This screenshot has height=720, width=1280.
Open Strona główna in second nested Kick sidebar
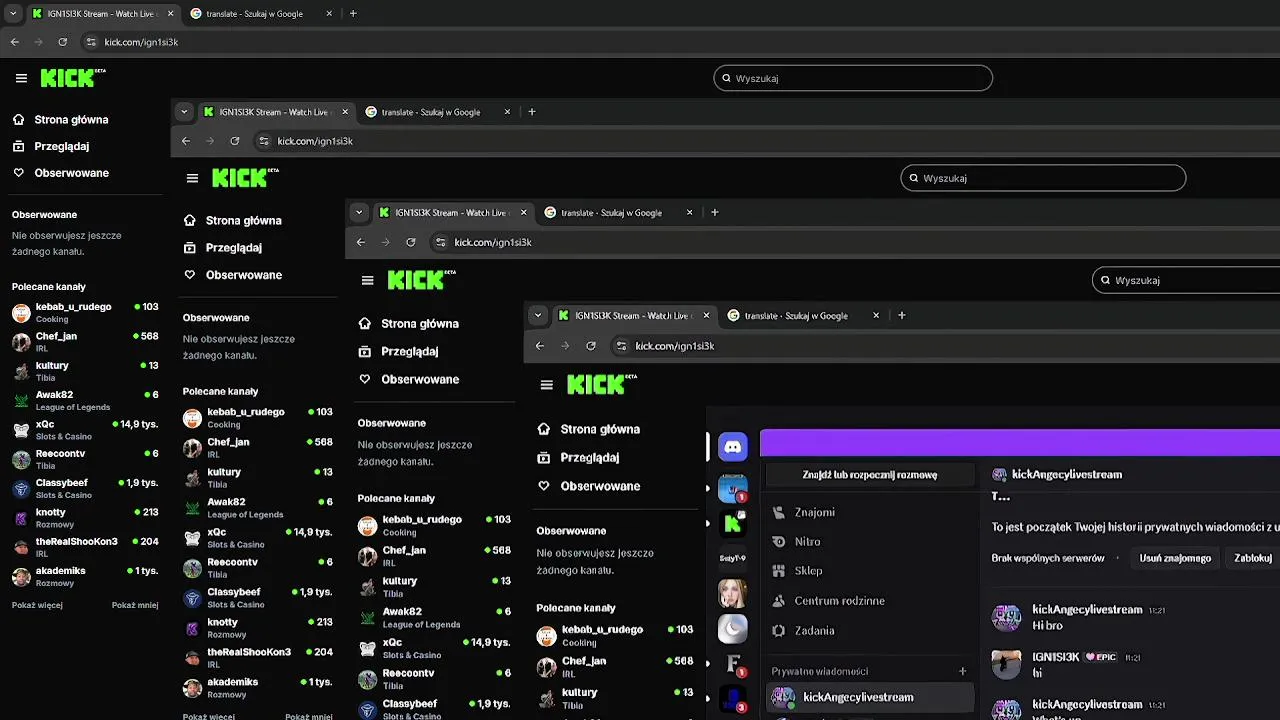pos(244,221)
